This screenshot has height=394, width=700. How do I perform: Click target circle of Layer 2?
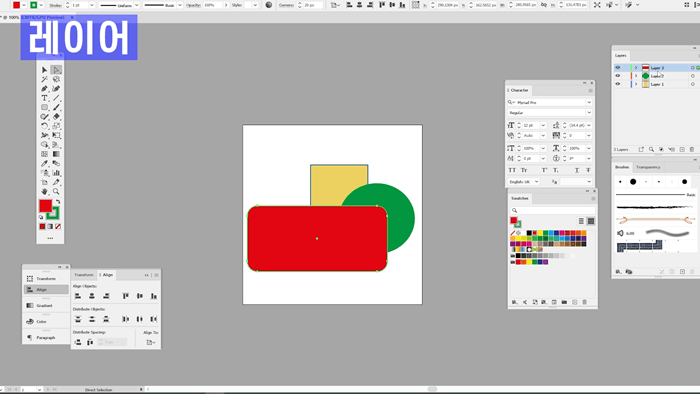click(x=693, y=76)
